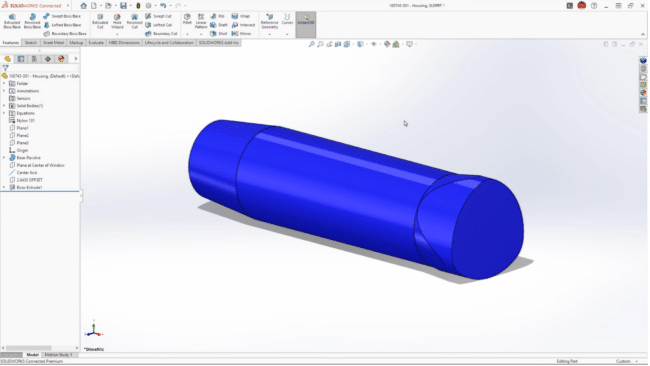The height and width of the screenshot is (366, 650).
Task: Open ConfigurationManager tab
Action: [x=34, y=59]
